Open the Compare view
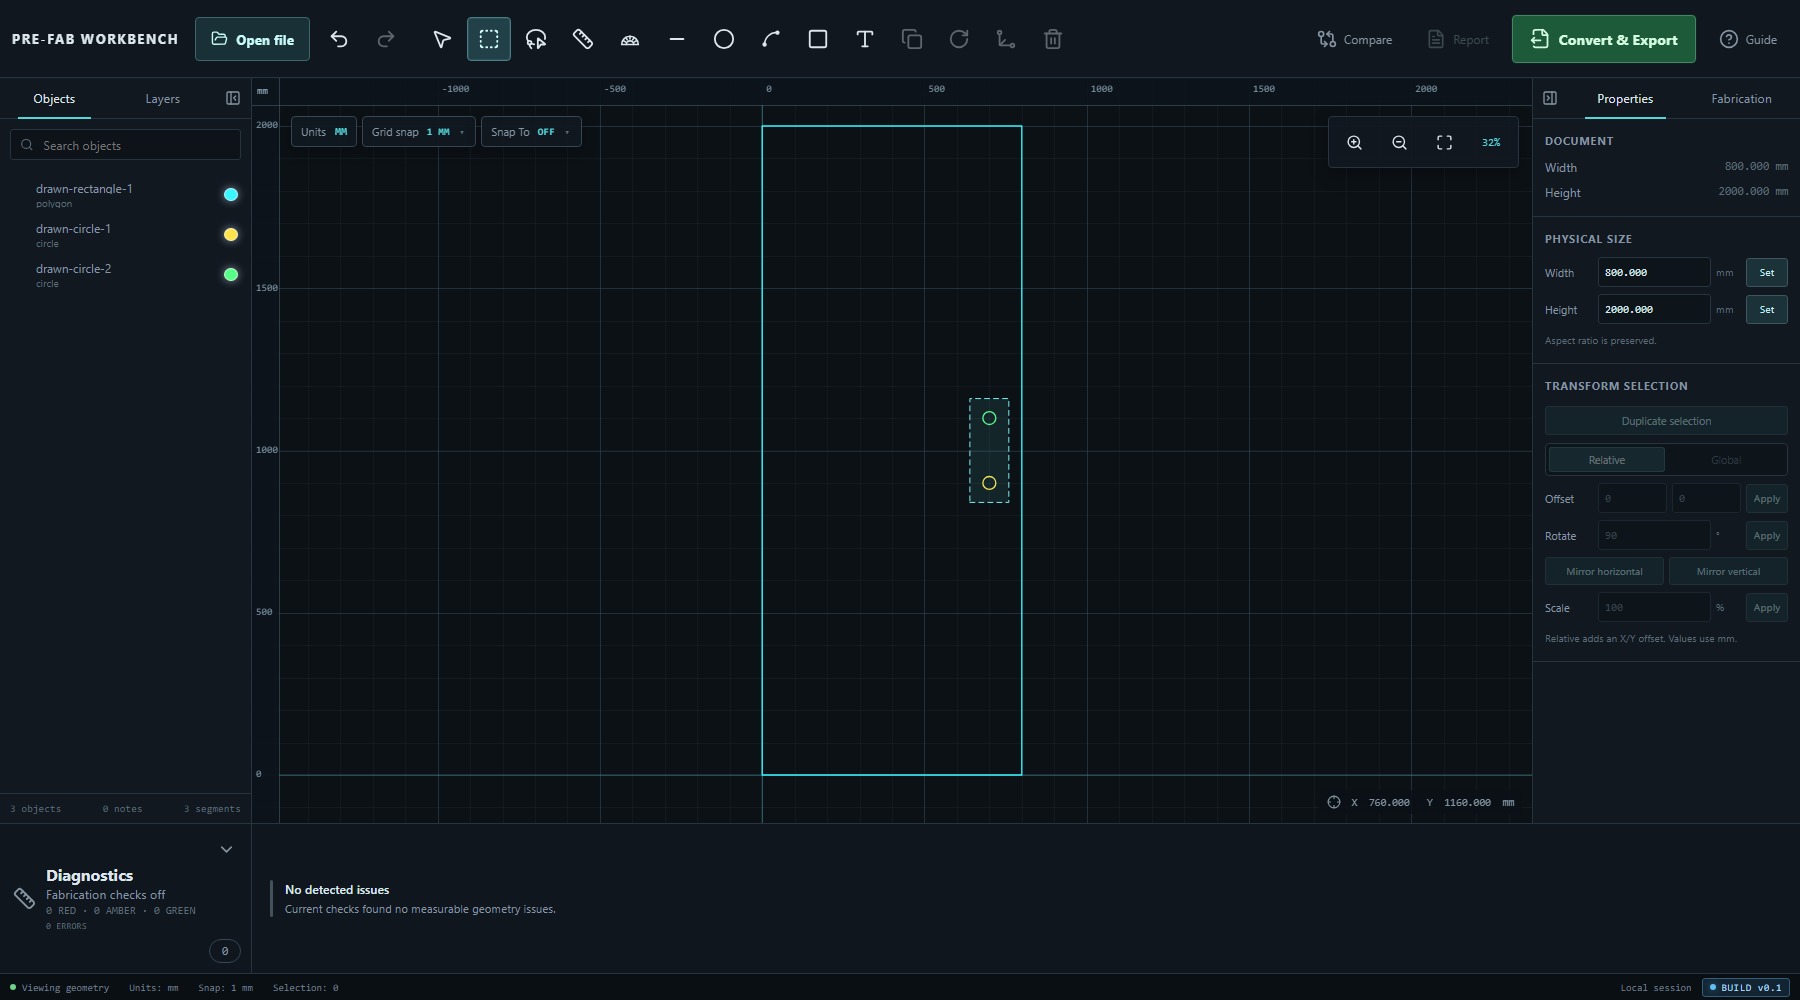The height and width of the screenshot is (1000, 1800). (x=1355, y=39)
